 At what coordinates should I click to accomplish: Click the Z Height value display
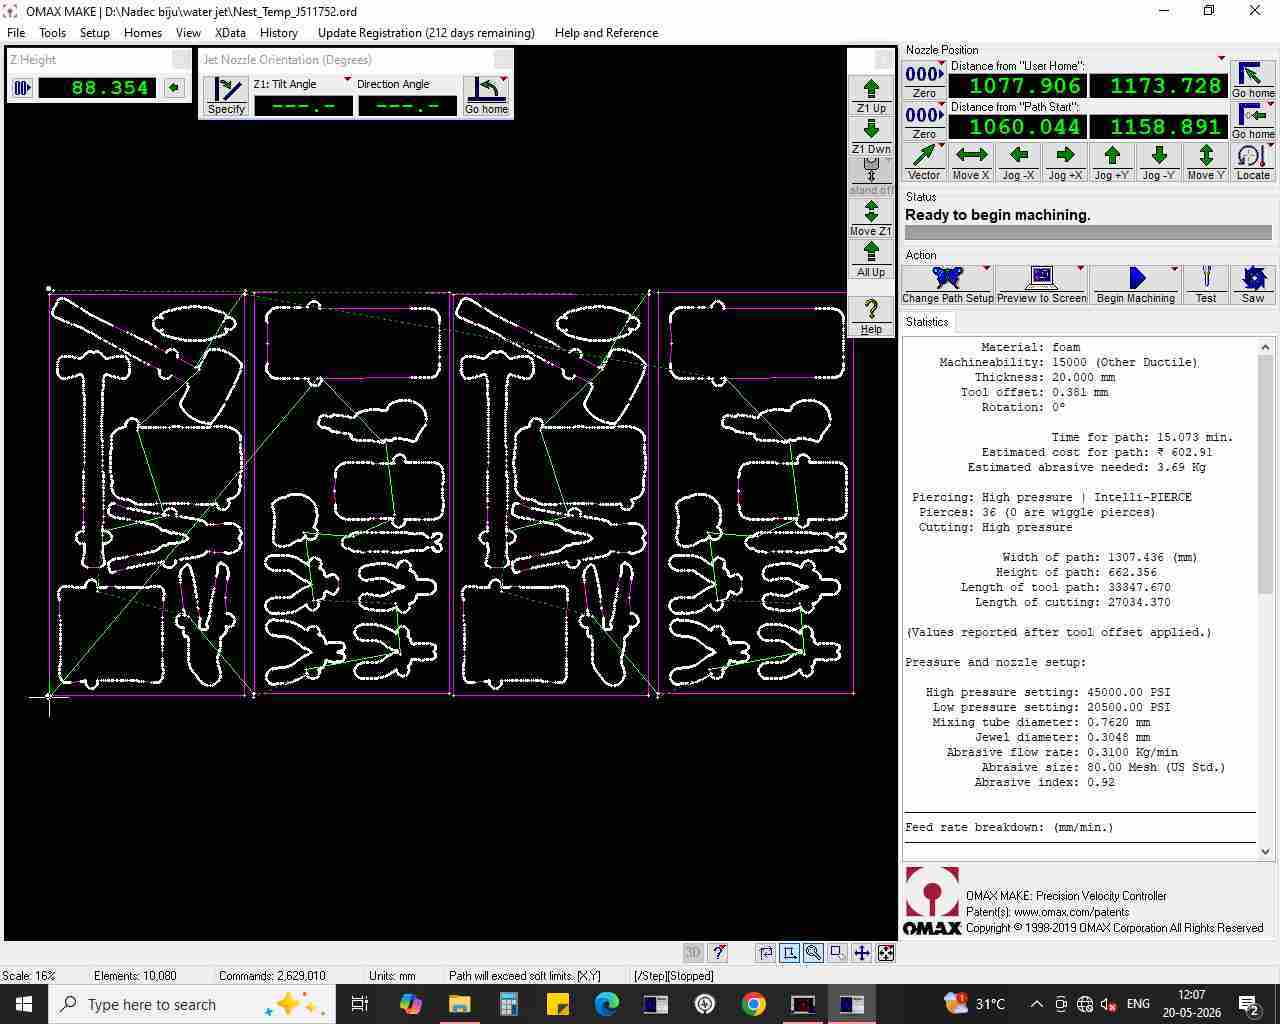pyautogui.click(x=97, y=88)
